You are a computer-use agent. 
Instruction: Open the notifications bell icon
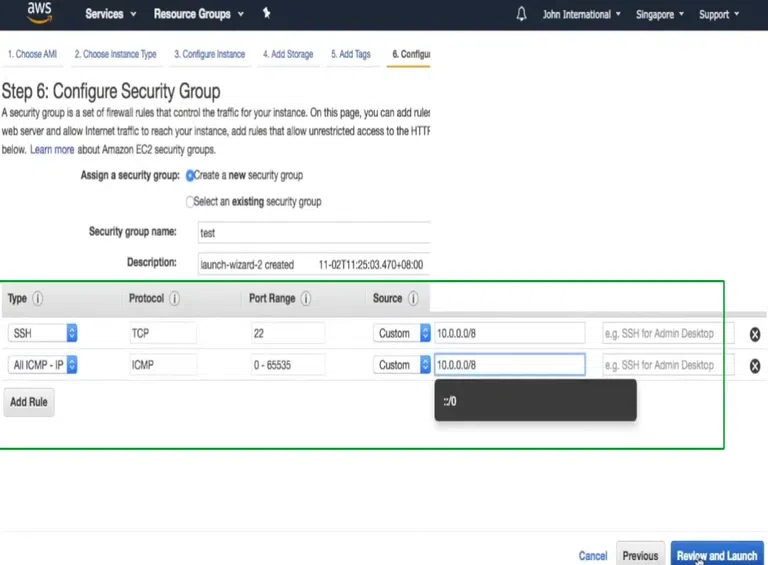[x=521, y=14]
